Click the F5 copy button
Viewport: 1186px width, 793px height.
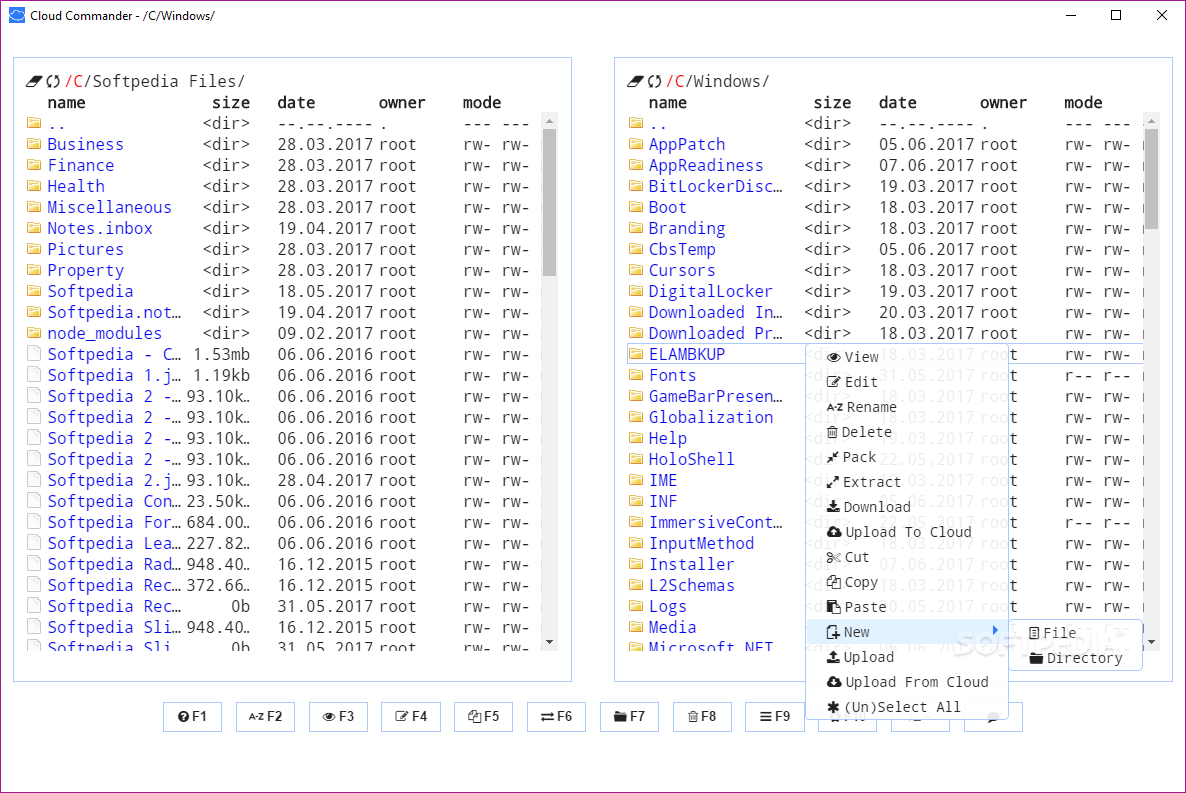(483, 717)
